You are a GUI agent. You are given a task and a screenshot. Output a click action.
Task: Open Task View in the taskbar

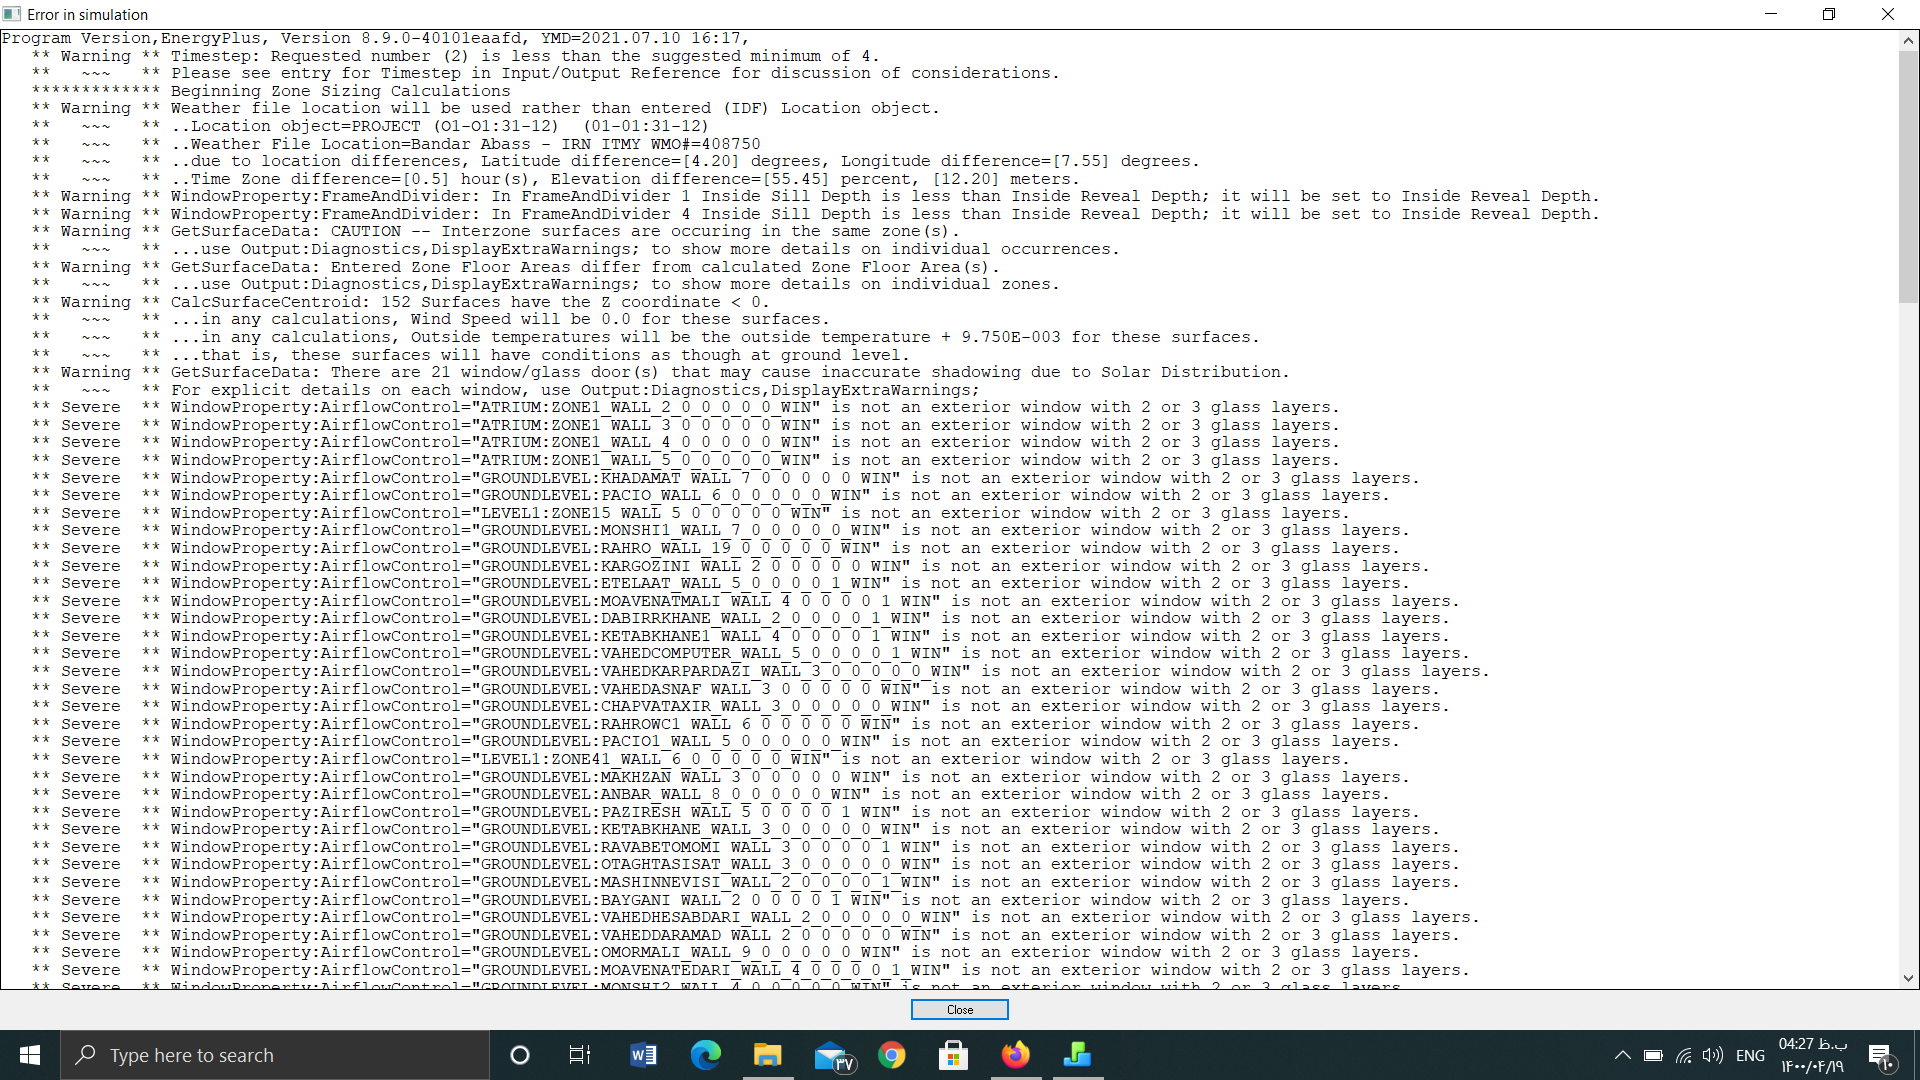[580, 1055]
